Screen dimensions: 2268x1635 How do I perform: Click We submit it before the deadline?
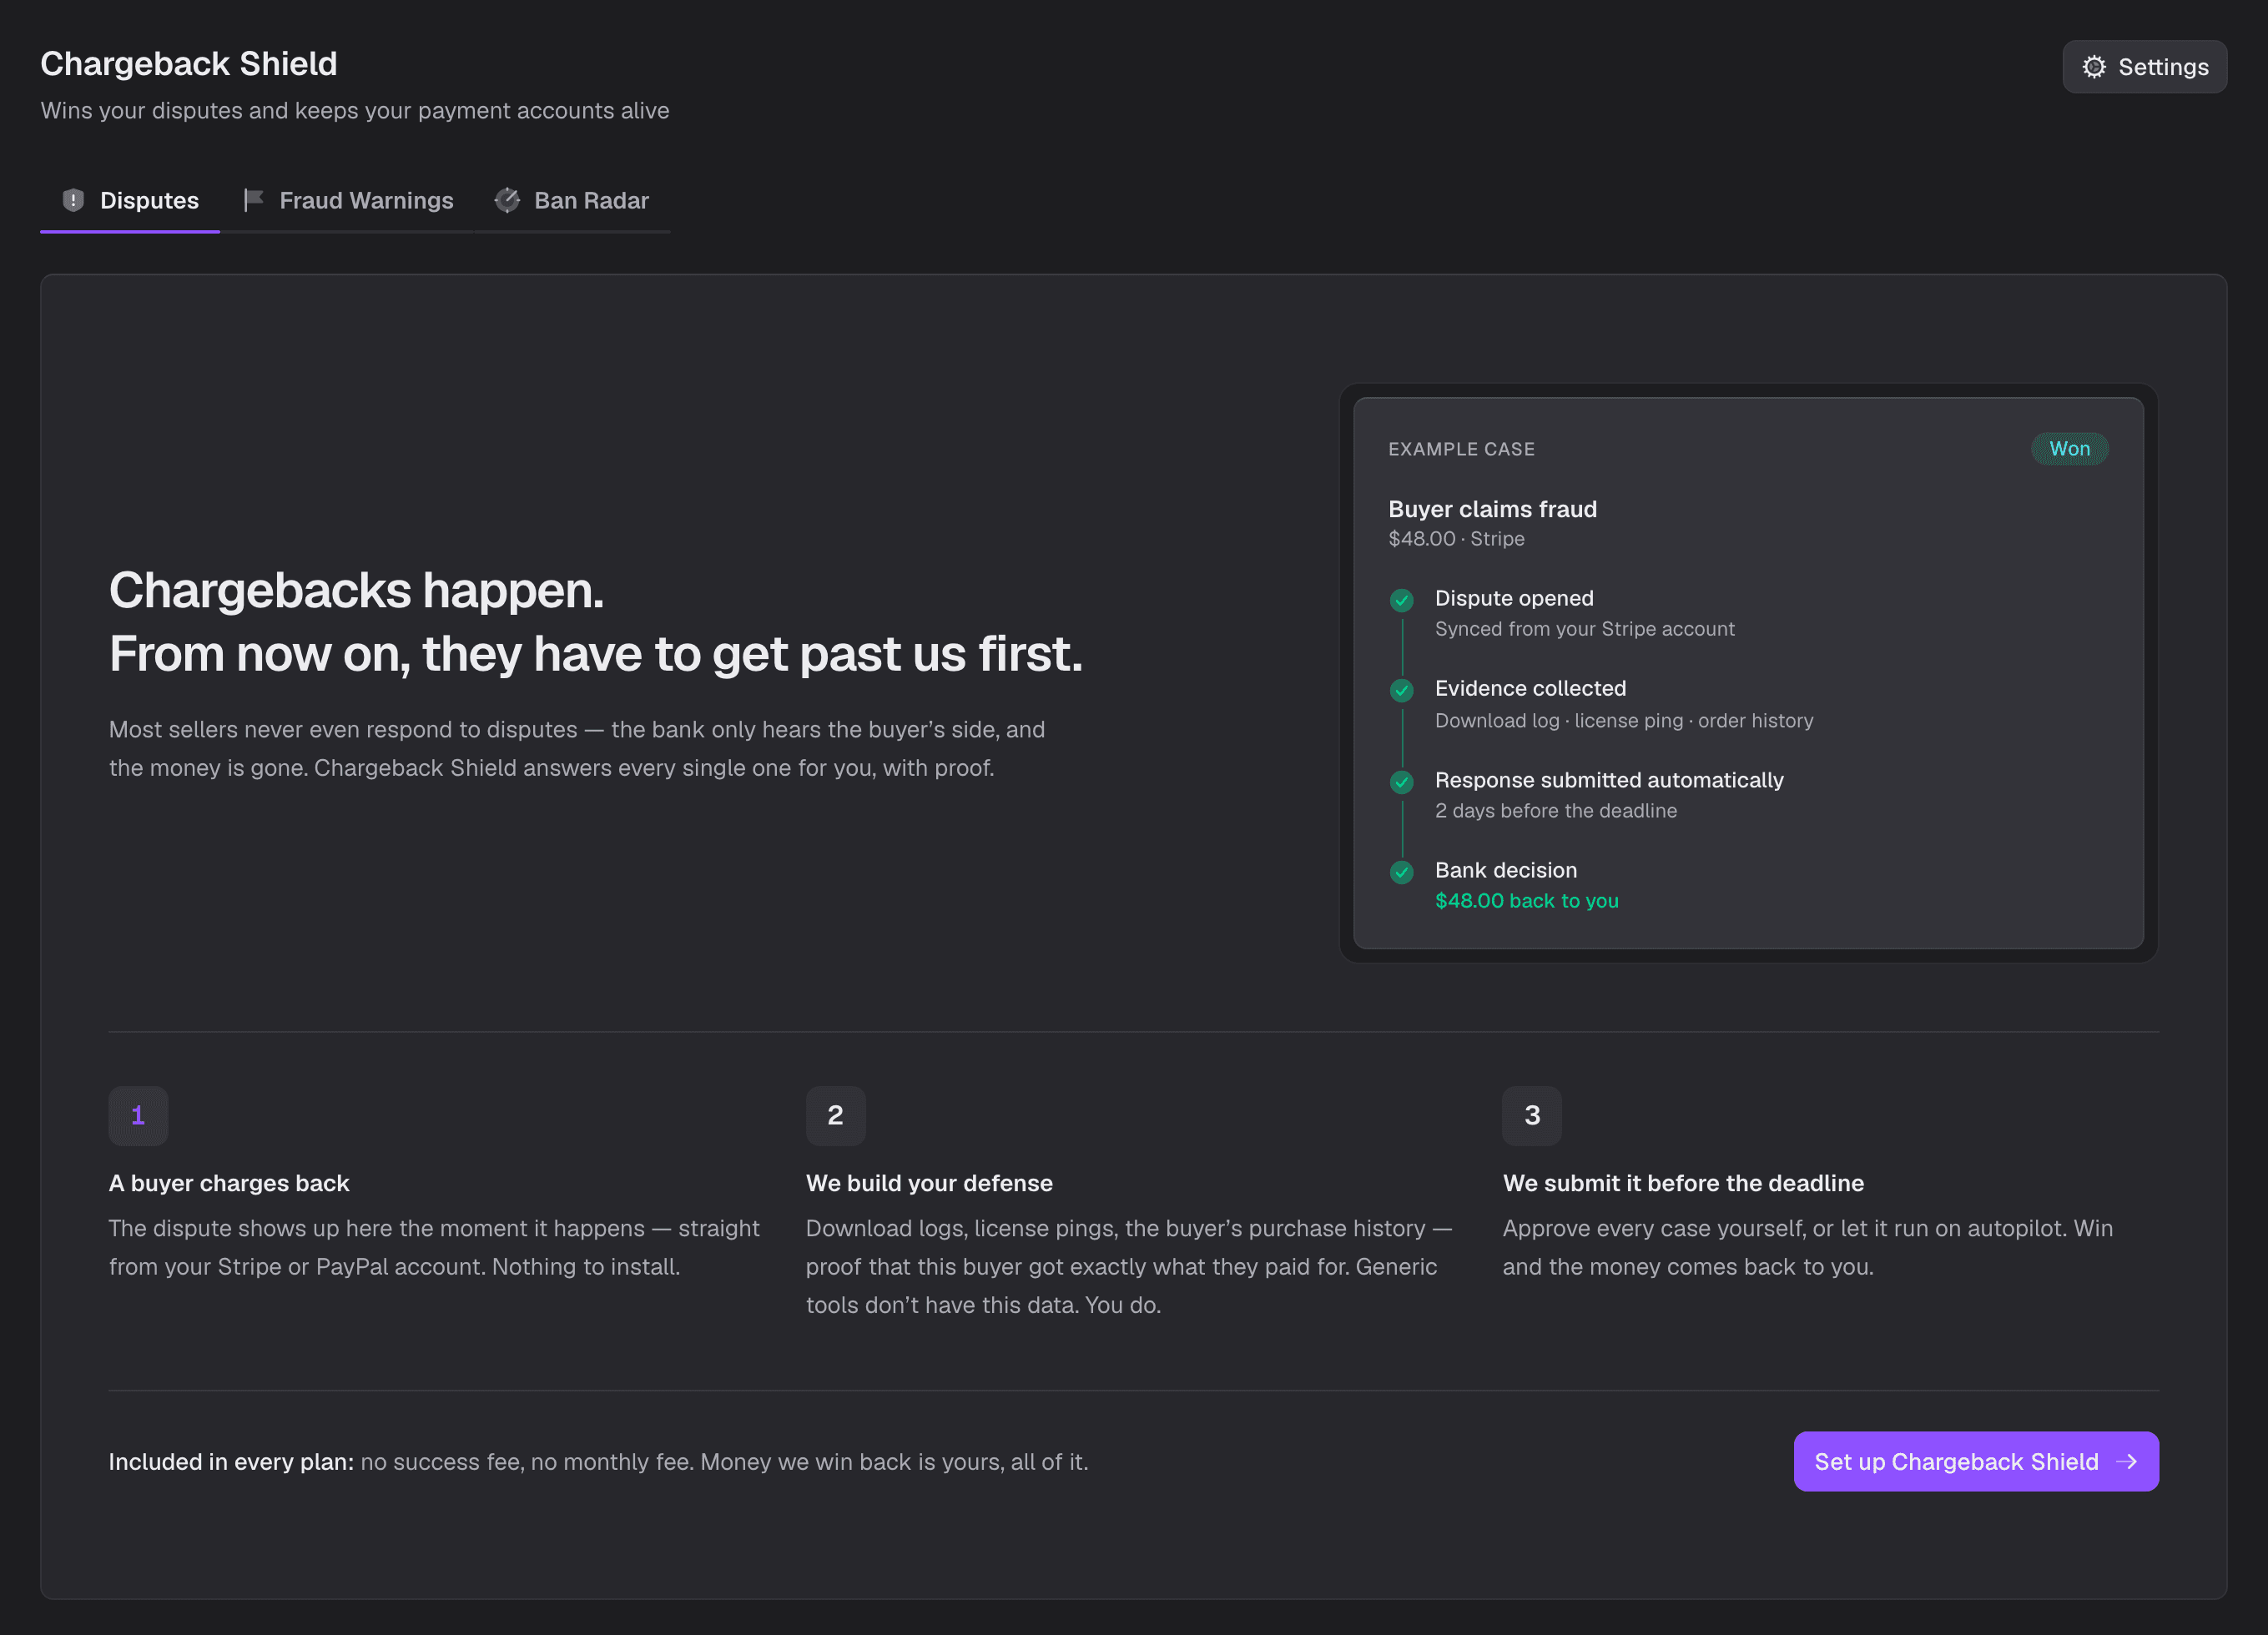1683,1183
